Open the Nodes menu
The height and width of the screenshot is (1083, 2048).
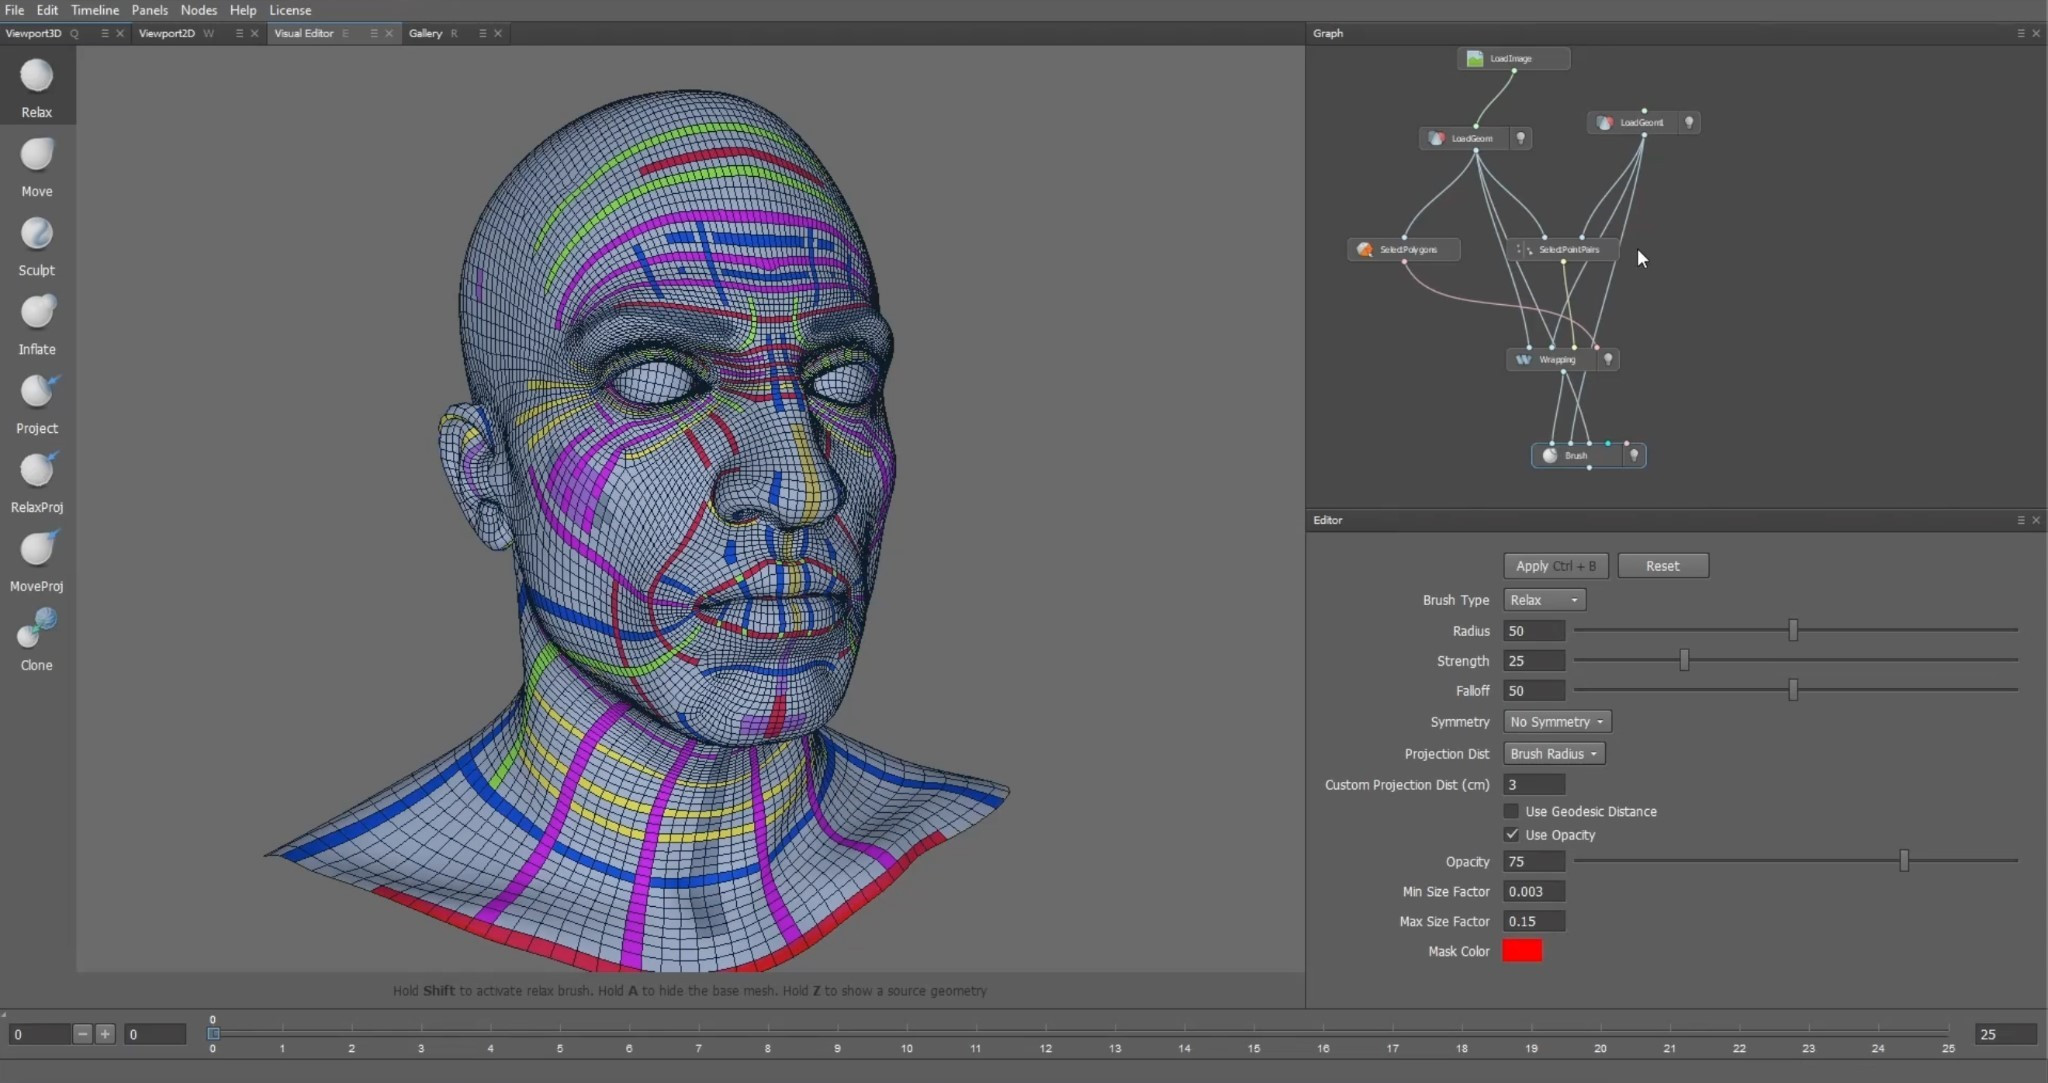pyautogui.click(x=198, y=10)
